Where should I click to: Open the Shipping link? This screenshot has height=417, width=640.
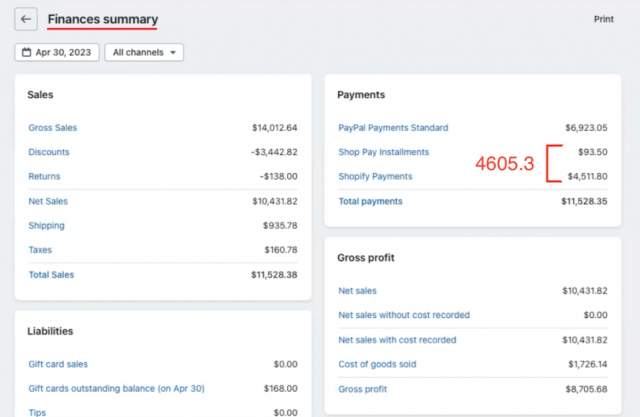click(46, 226)
